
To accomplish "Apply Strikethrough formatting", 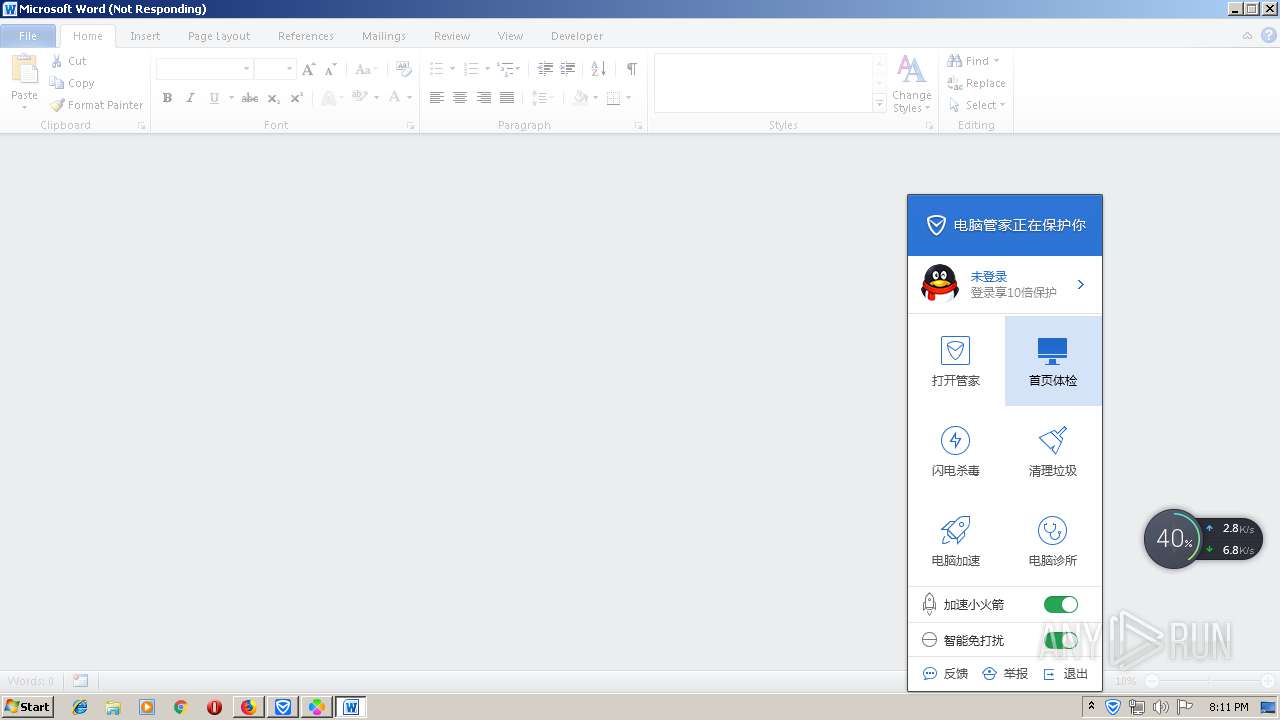I will pos(250,98).
